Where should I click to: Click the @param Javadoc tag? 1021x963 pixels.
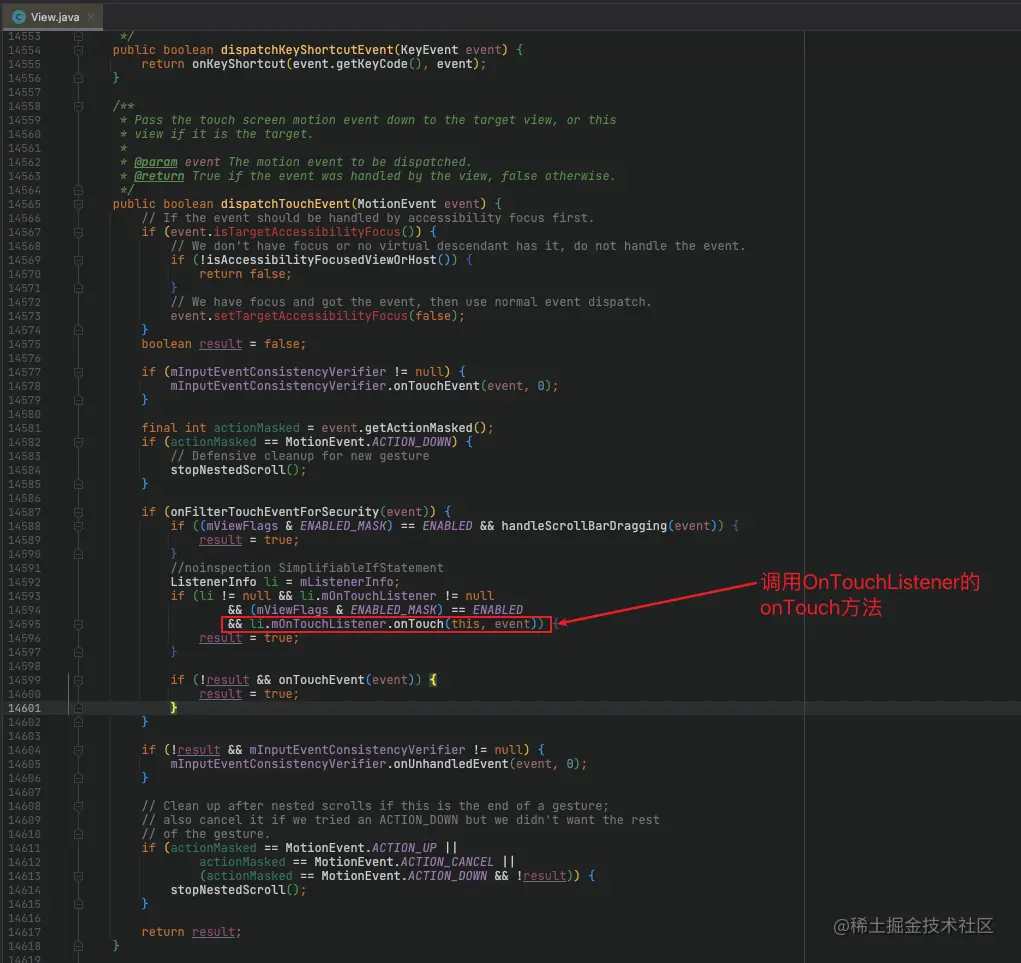156,162
